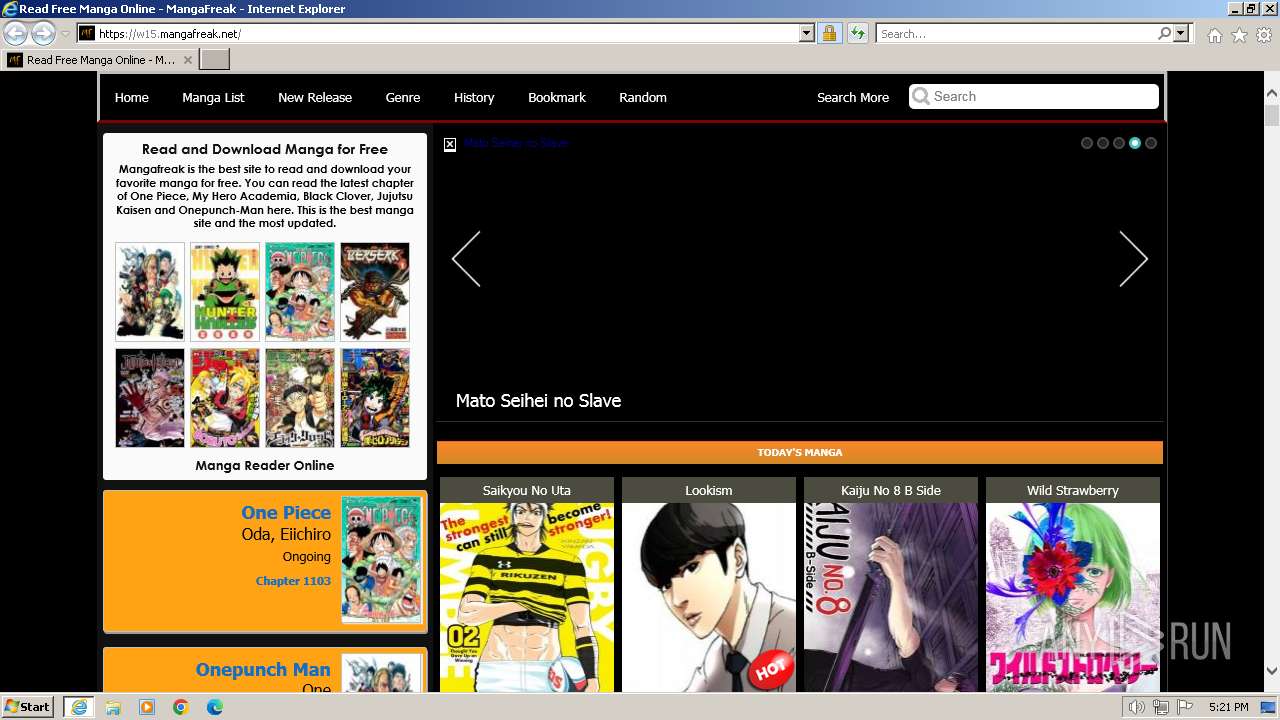Open the New Release menu
Screen dimensions: 1280x720
pos(315,97)
